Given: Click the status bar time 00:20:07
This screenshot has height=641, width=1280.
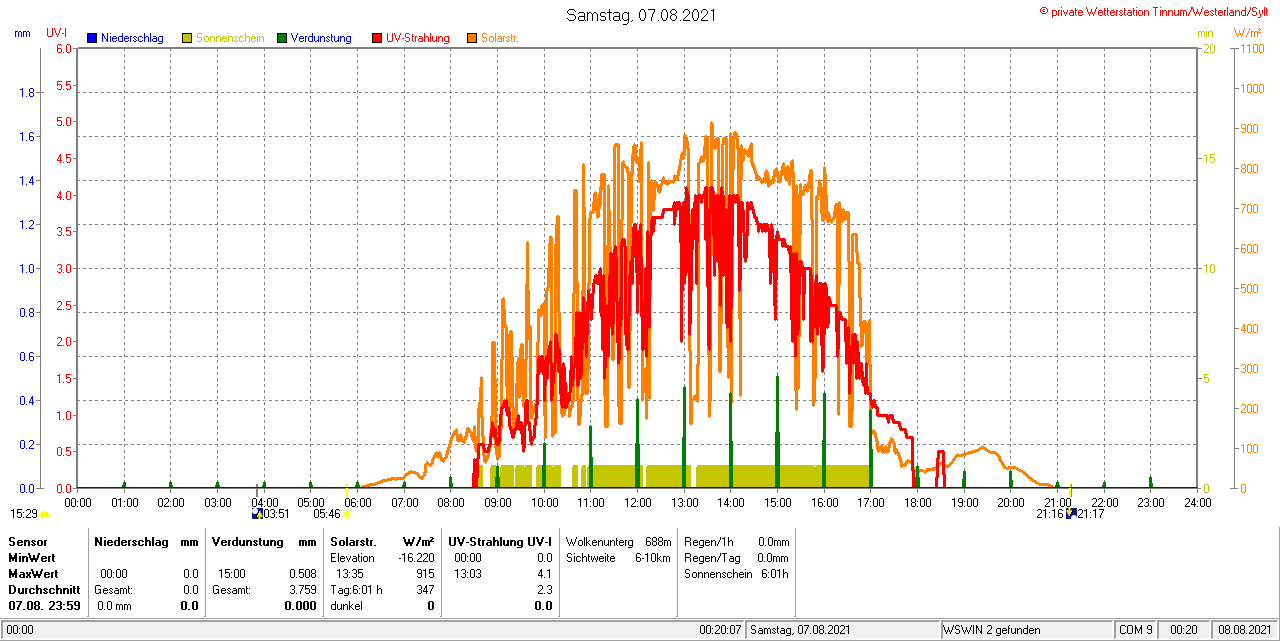Looking at the screenshot, I should (x=720, y=630).
